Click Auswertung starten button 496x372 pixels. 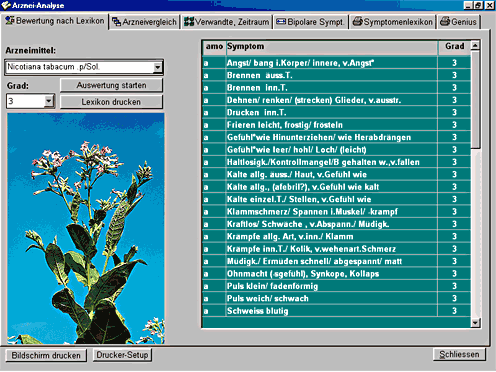pyautogui.click(x=111, y=85)
